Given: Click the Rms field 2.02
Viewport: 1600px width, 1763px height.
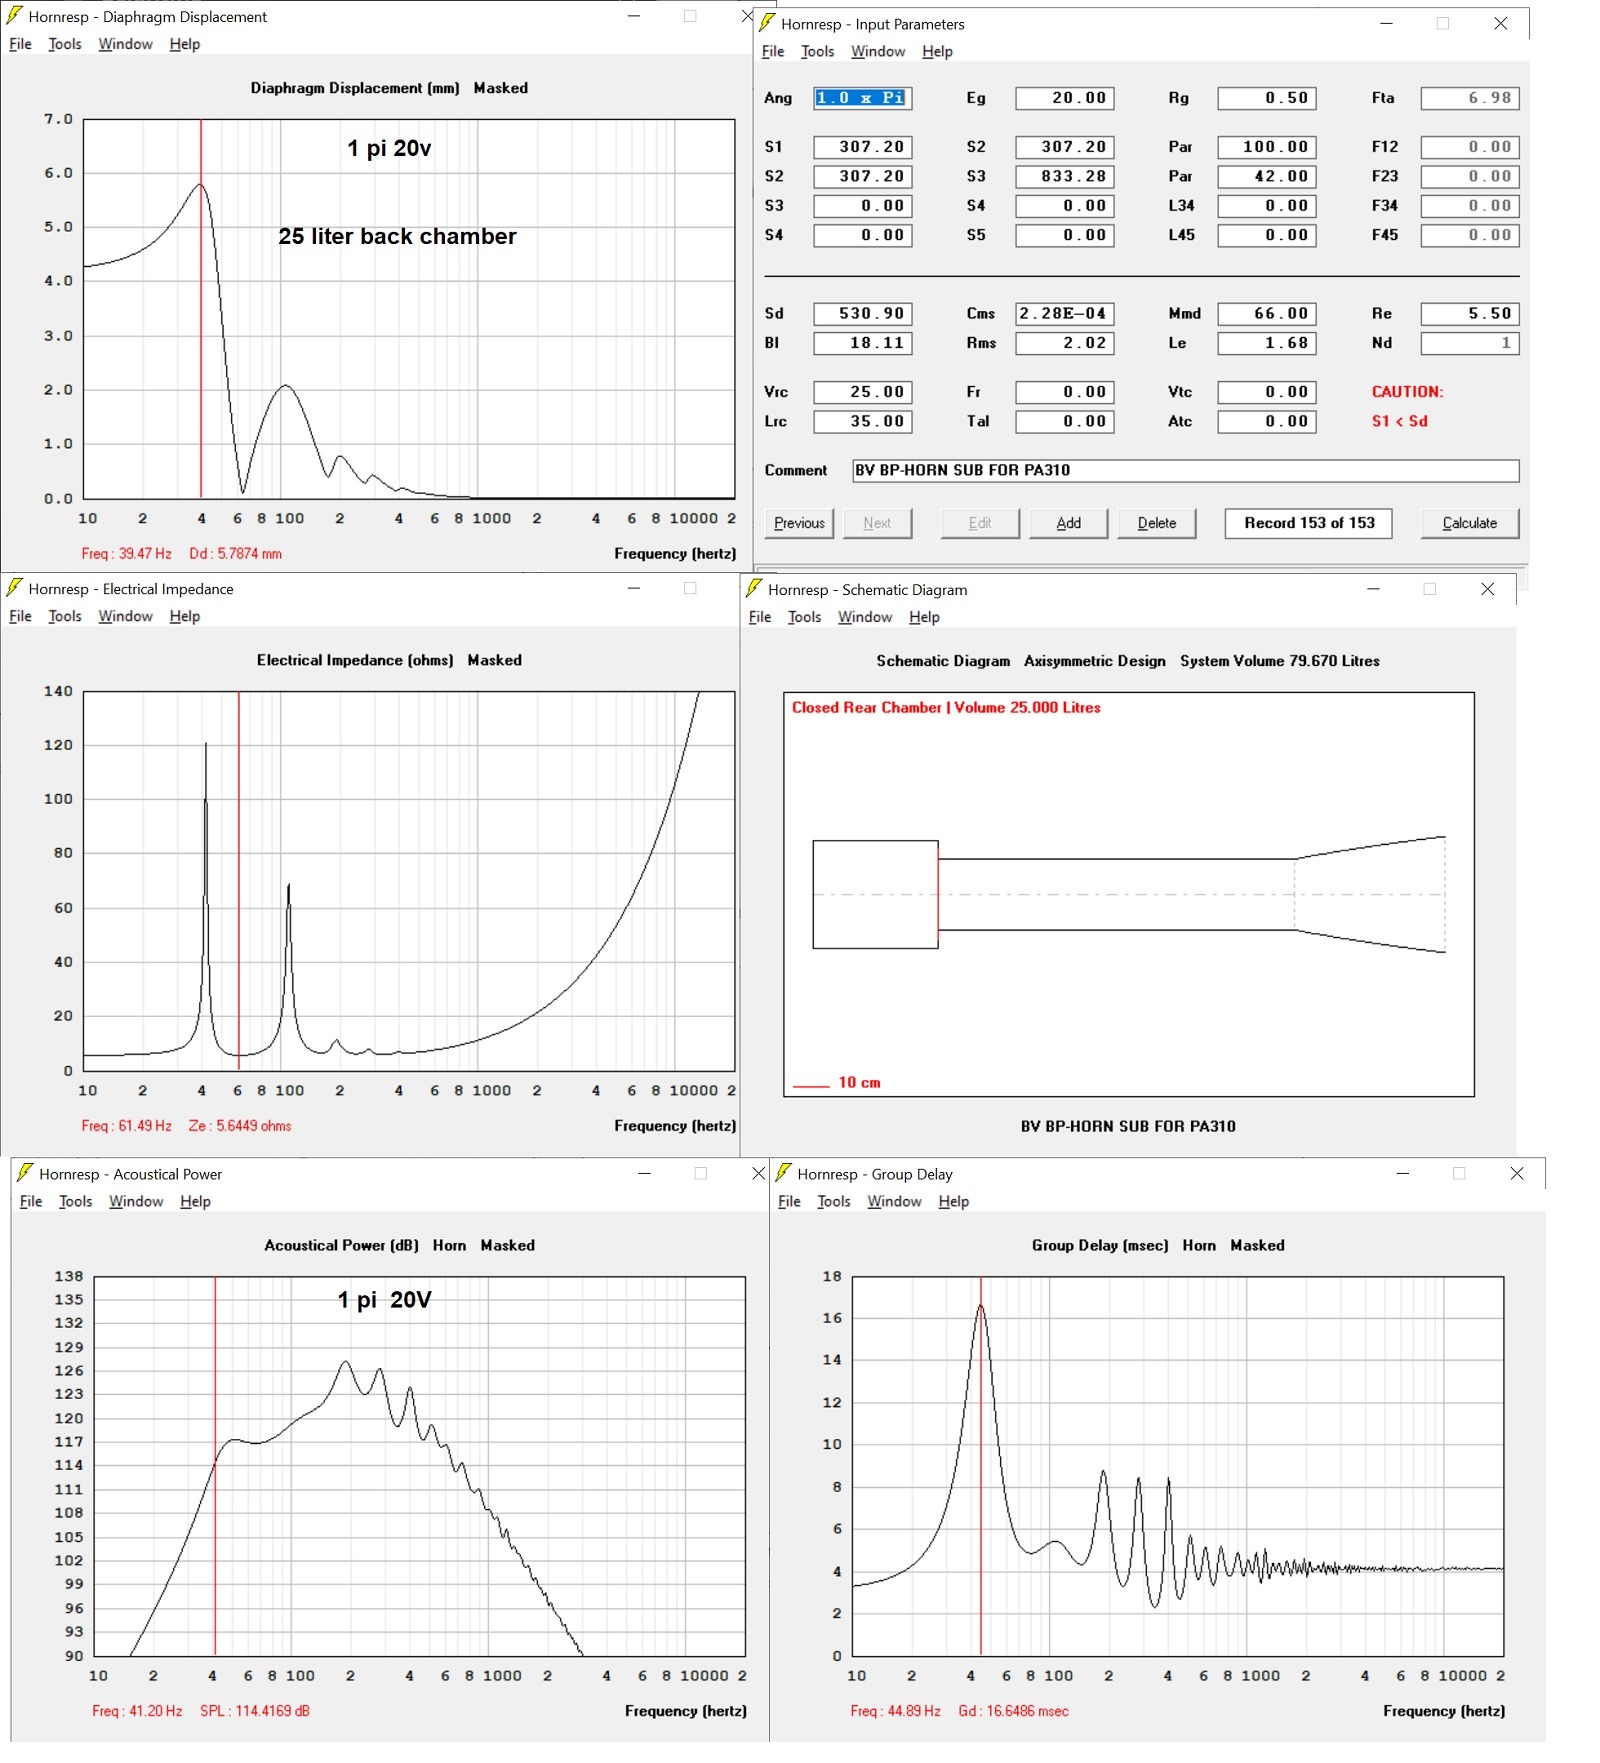Looking at the screenshot, I should coord(1065,343).
